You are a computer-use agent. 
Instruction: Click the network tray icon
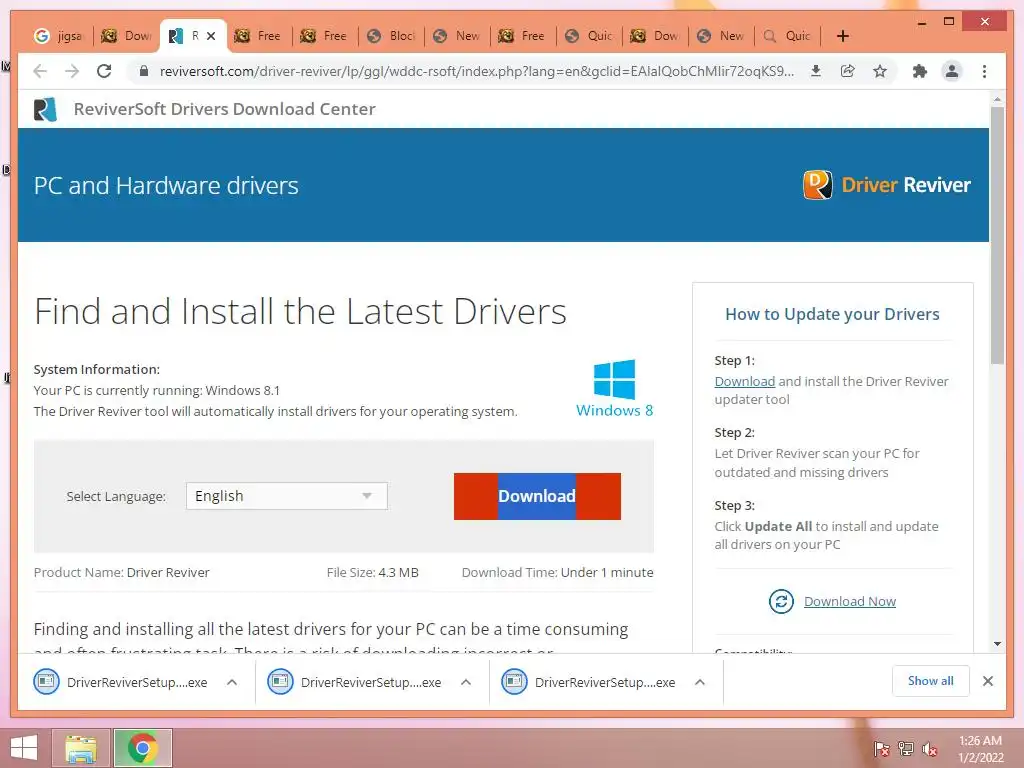(x=906, y=749)
